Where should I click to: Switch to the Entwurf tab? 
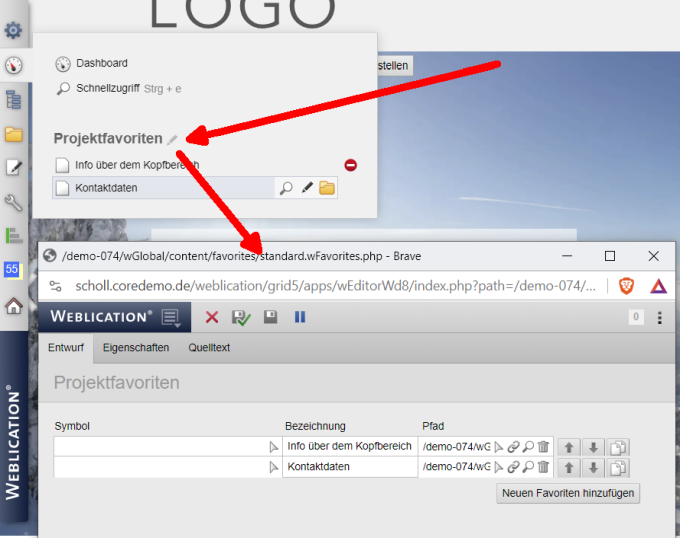[x=66, y=348]
